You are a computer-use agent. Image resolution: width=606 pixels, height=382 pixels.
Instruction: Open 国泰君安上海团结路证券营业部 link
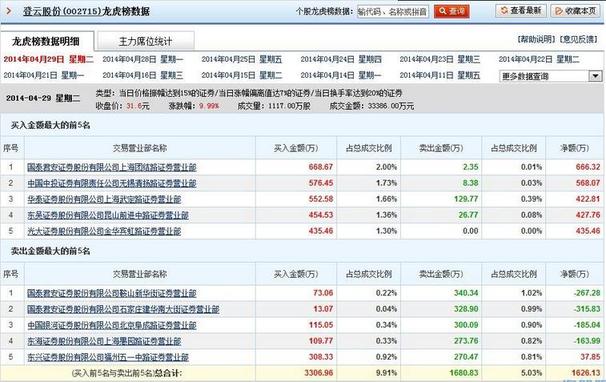pyautogui.click(x=112, y=167)
